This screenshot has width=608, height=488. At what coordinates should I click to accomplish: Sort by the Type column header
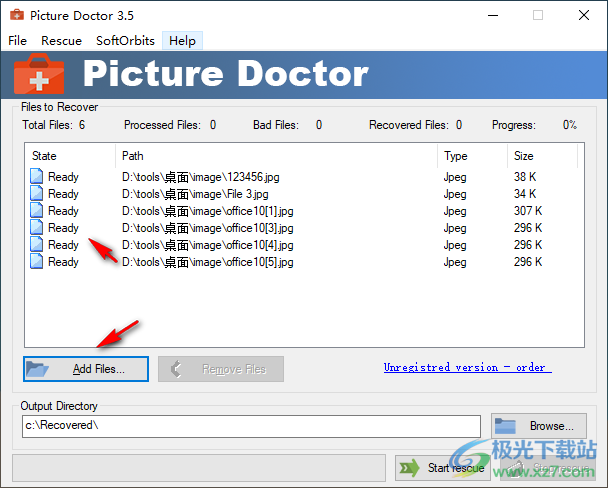473,156
